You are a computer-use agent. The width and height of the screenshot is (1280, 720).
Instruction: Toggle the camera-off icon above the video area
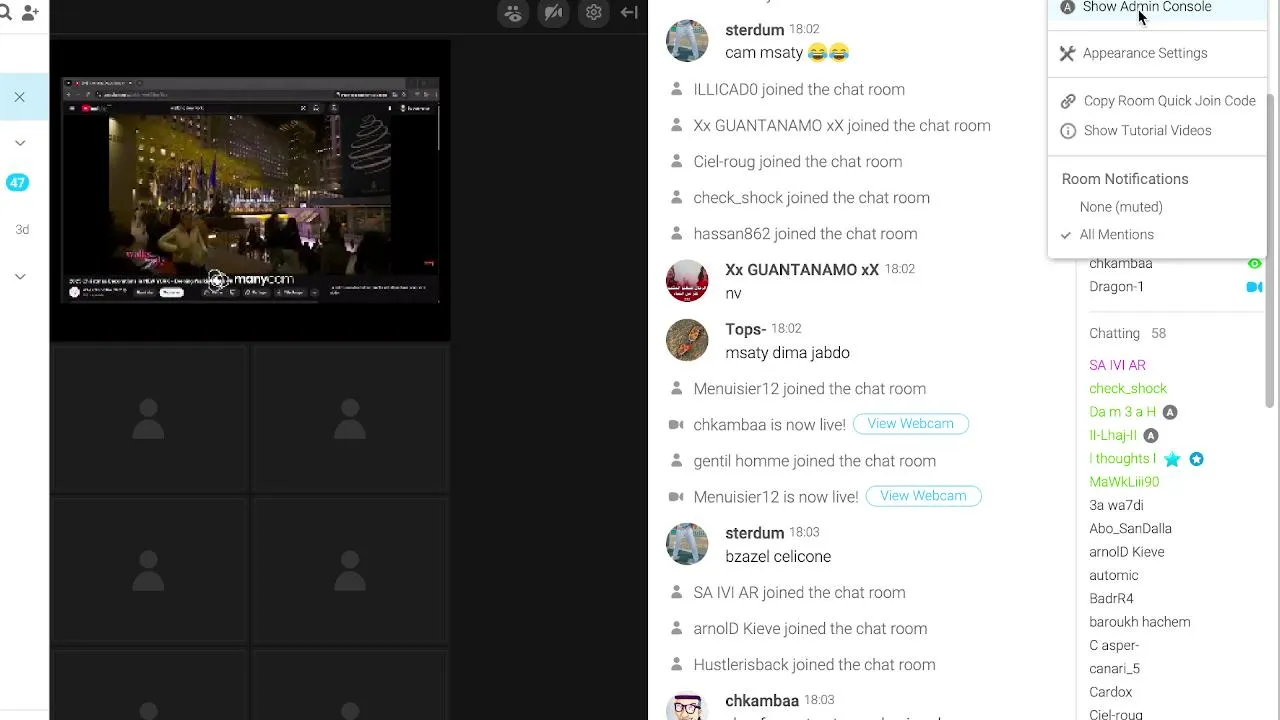[553, 13]
